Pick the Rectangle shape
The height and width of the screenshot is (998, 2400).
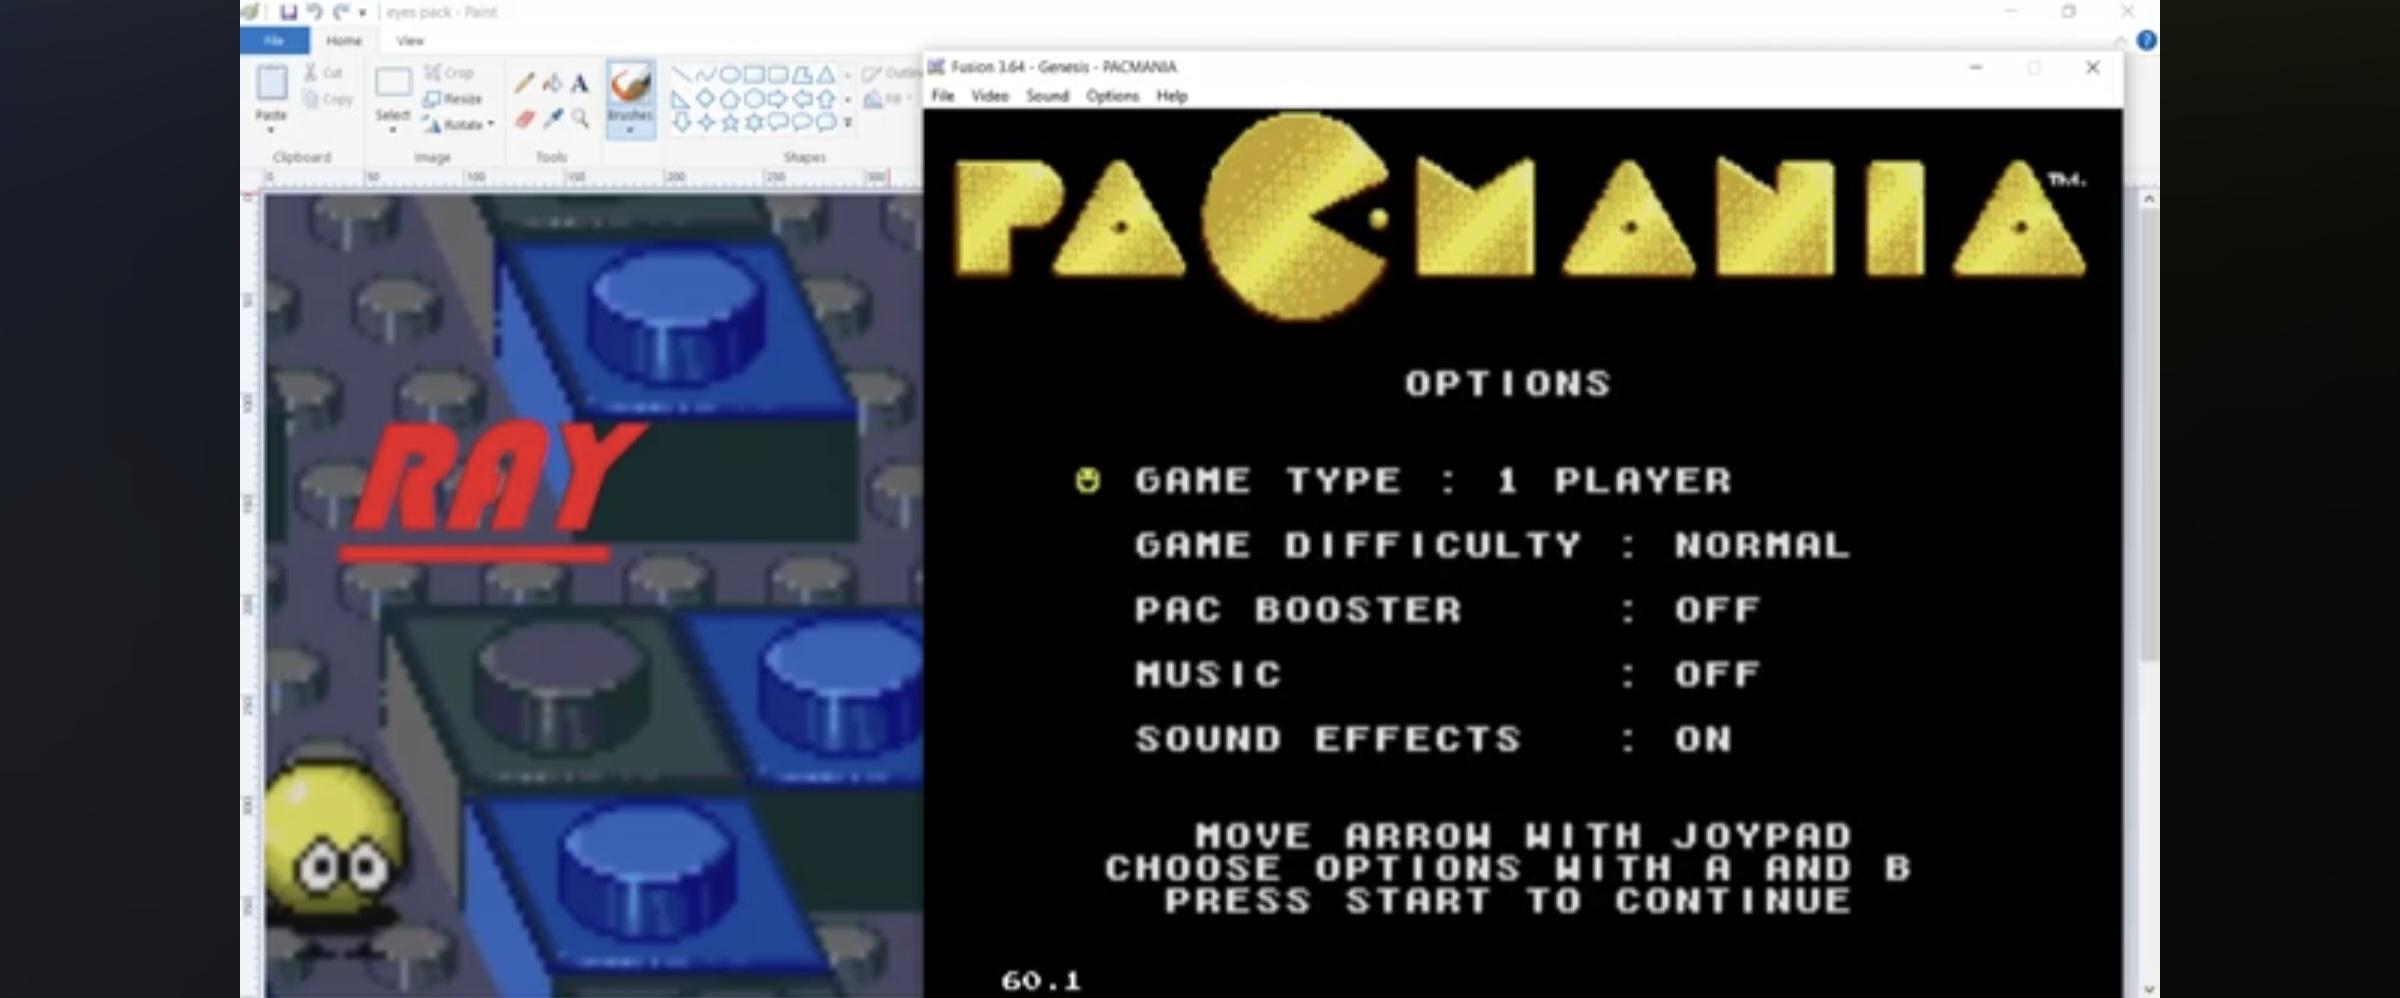click(x=755, y=74)
